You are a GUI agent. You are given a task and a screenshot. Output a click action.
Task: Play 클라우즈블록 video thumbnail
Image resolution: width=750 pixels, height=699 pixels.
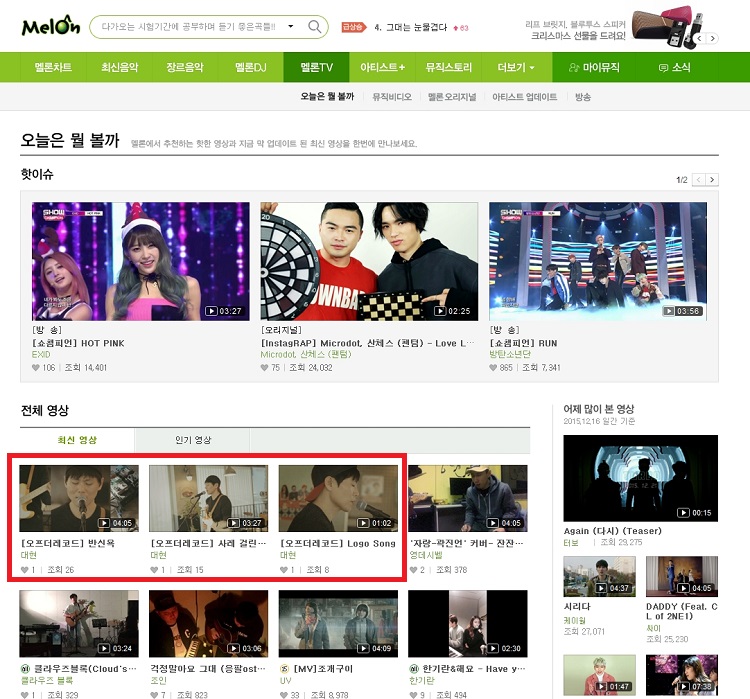79,623
